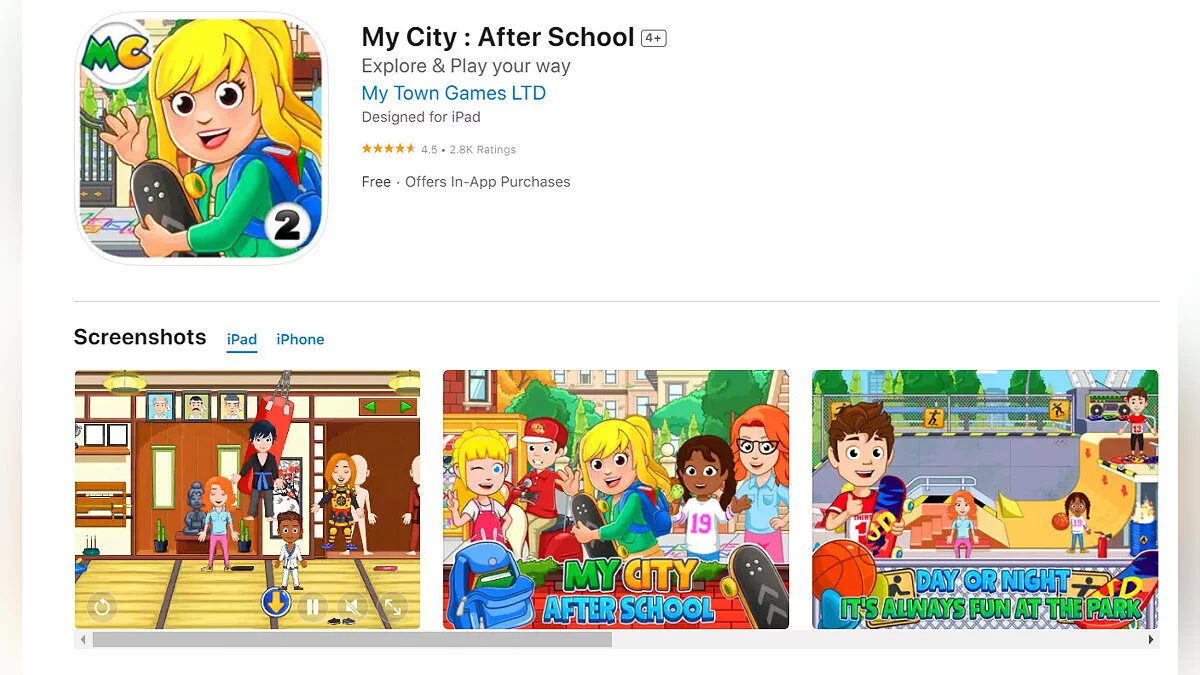Click the replay video icon

tap(102, 606)
